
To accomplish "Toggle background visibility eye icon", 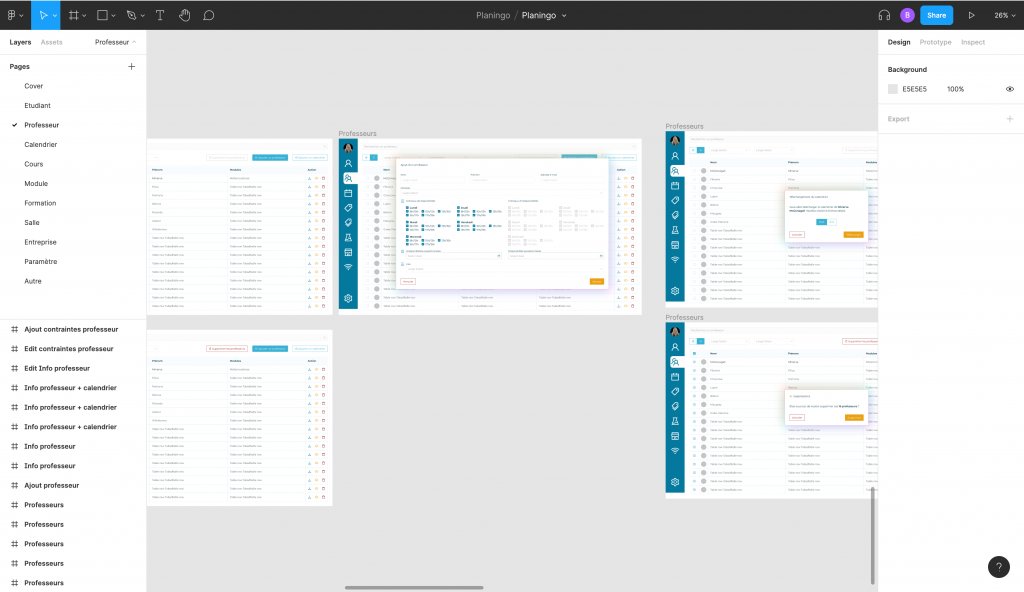I will [x=1009, y=89].
